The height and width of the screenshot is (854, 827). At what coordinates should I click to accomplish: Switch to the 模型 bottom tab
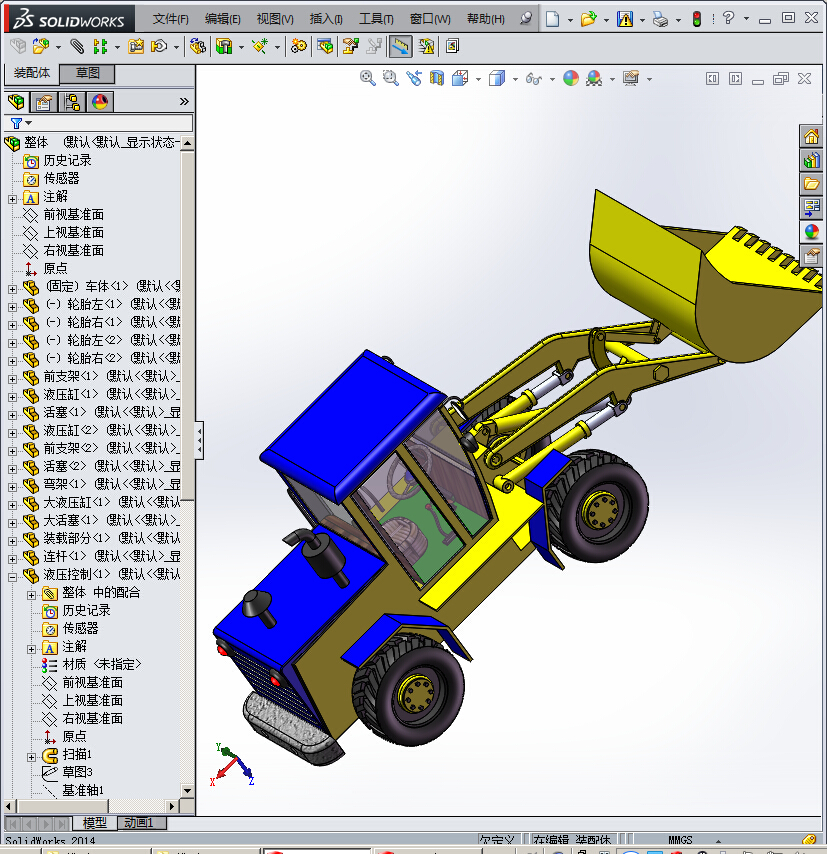click(94, 823)
